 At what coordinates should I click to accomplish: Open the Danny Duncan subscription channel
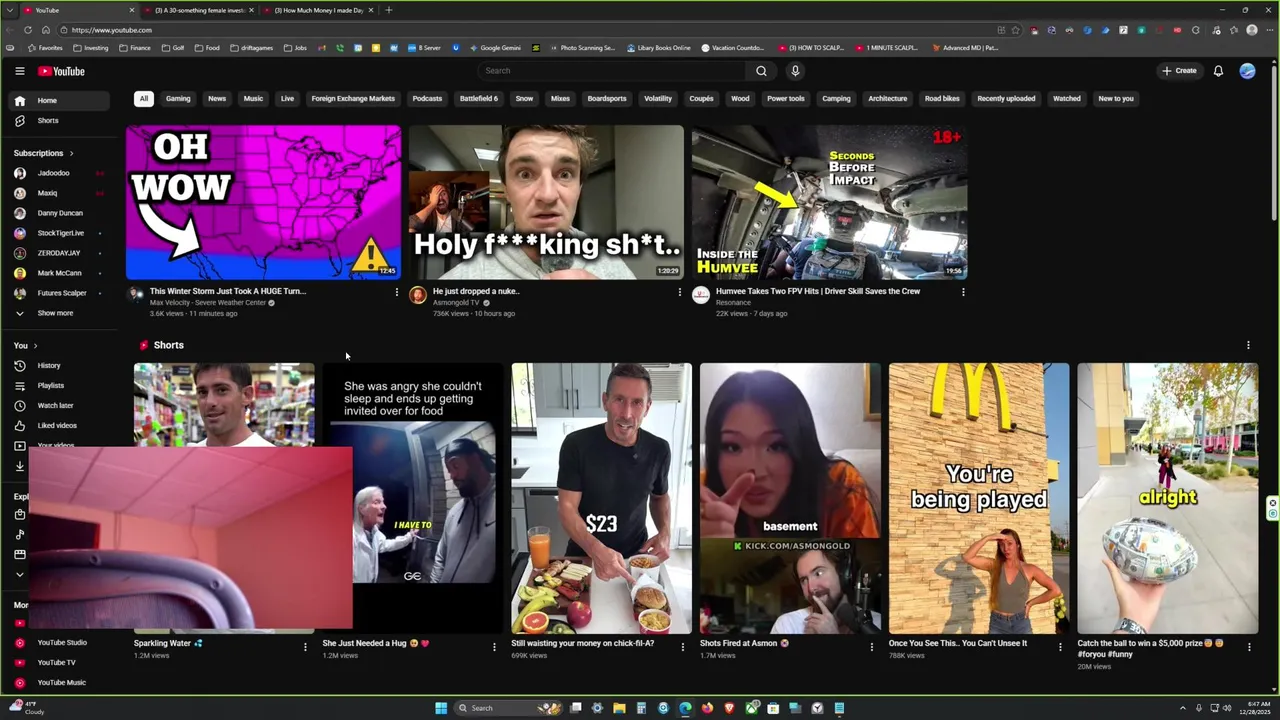[60, 213]
